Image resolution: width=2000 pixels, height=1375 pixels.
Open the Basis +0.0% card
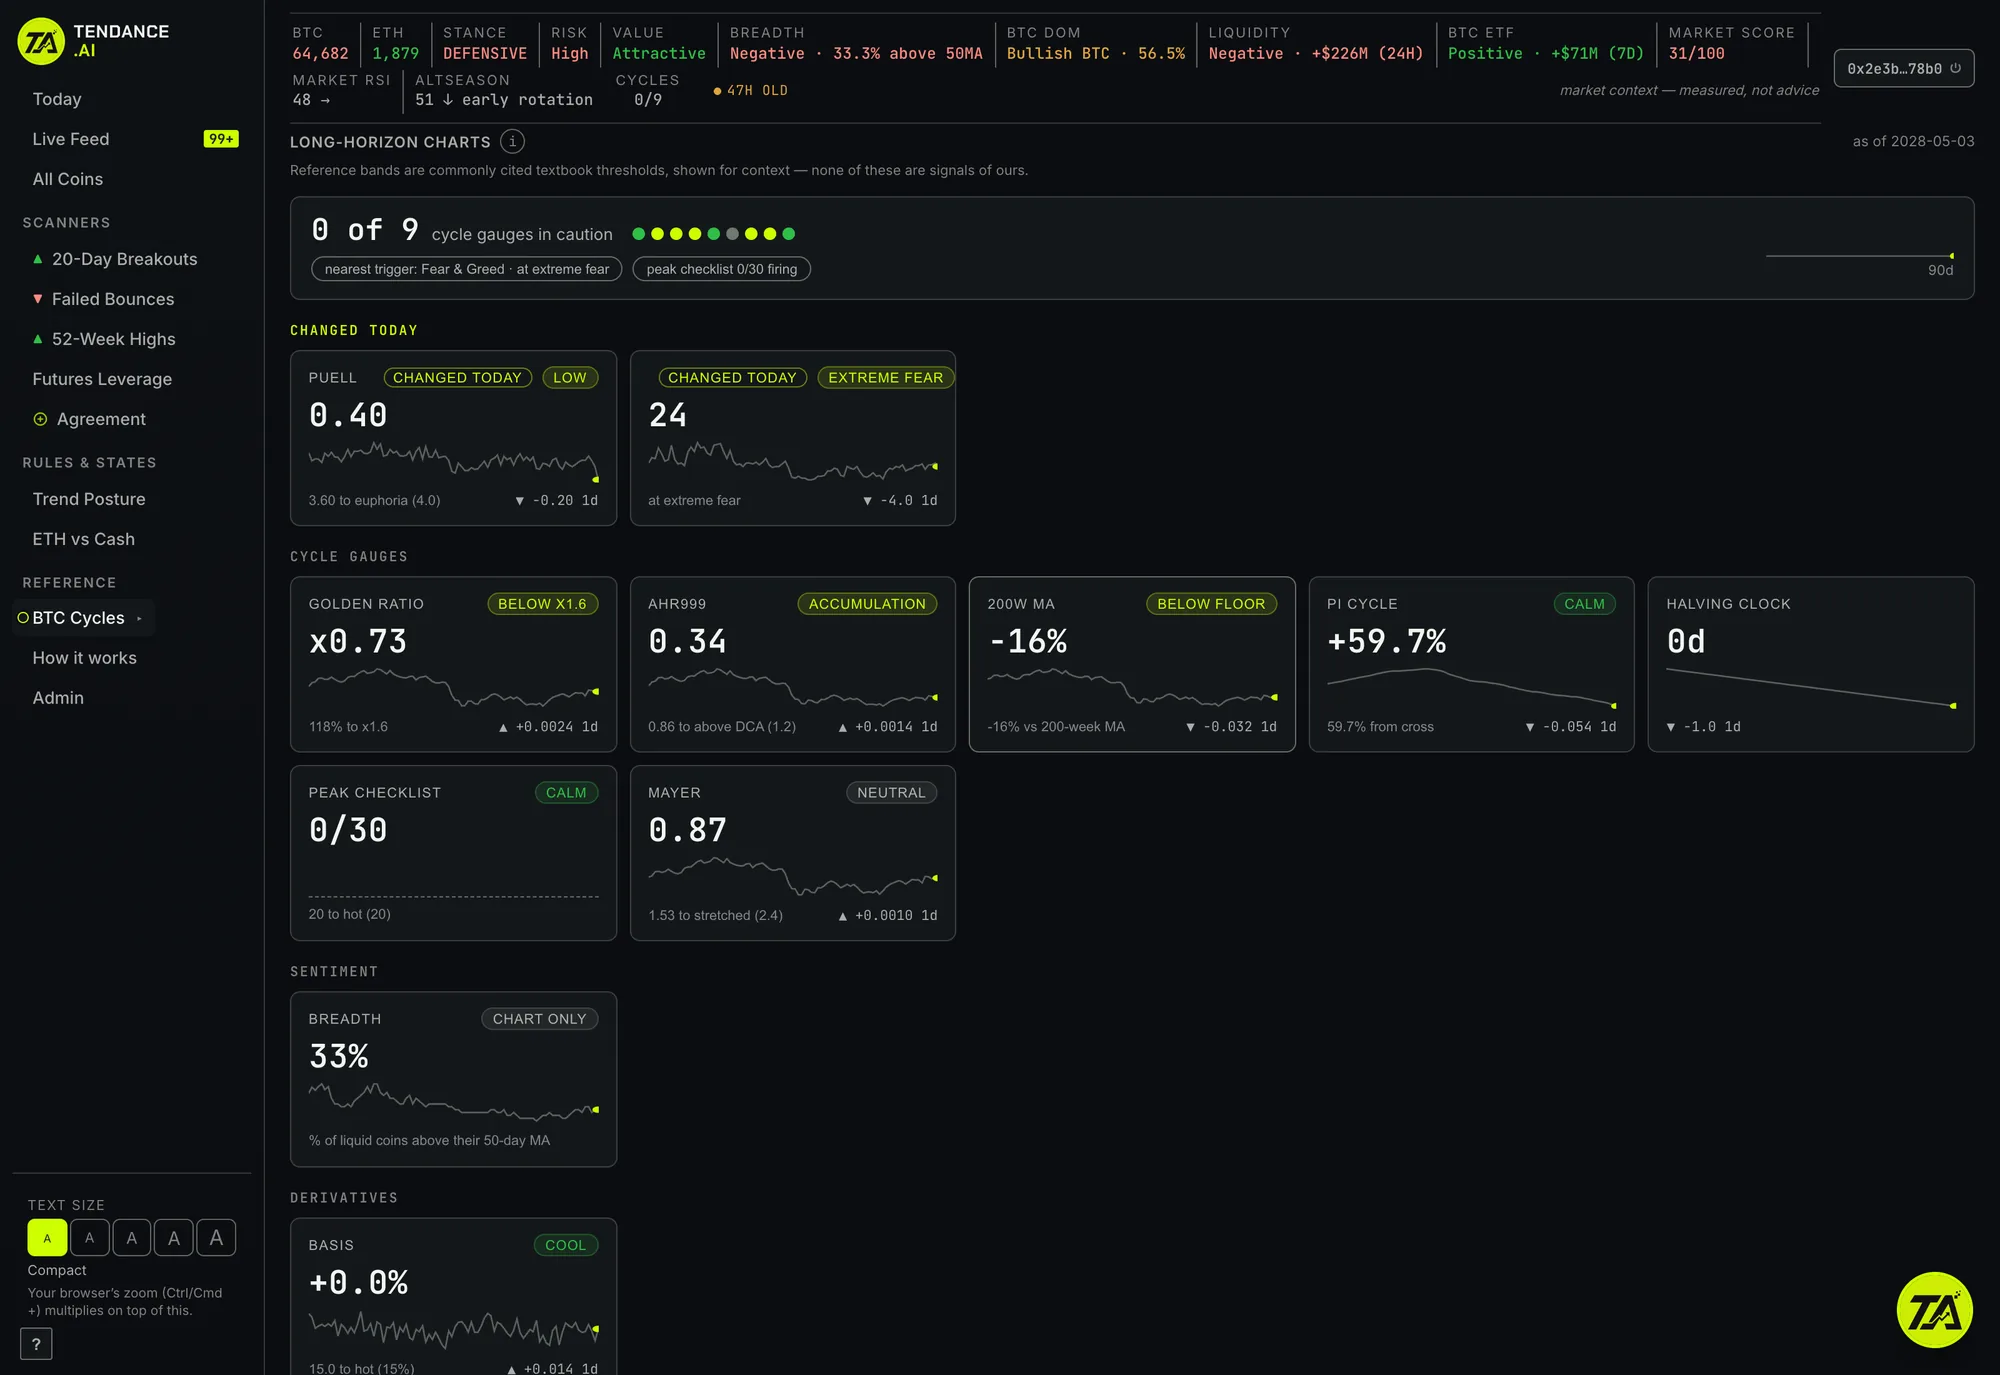coord(453,1297)
